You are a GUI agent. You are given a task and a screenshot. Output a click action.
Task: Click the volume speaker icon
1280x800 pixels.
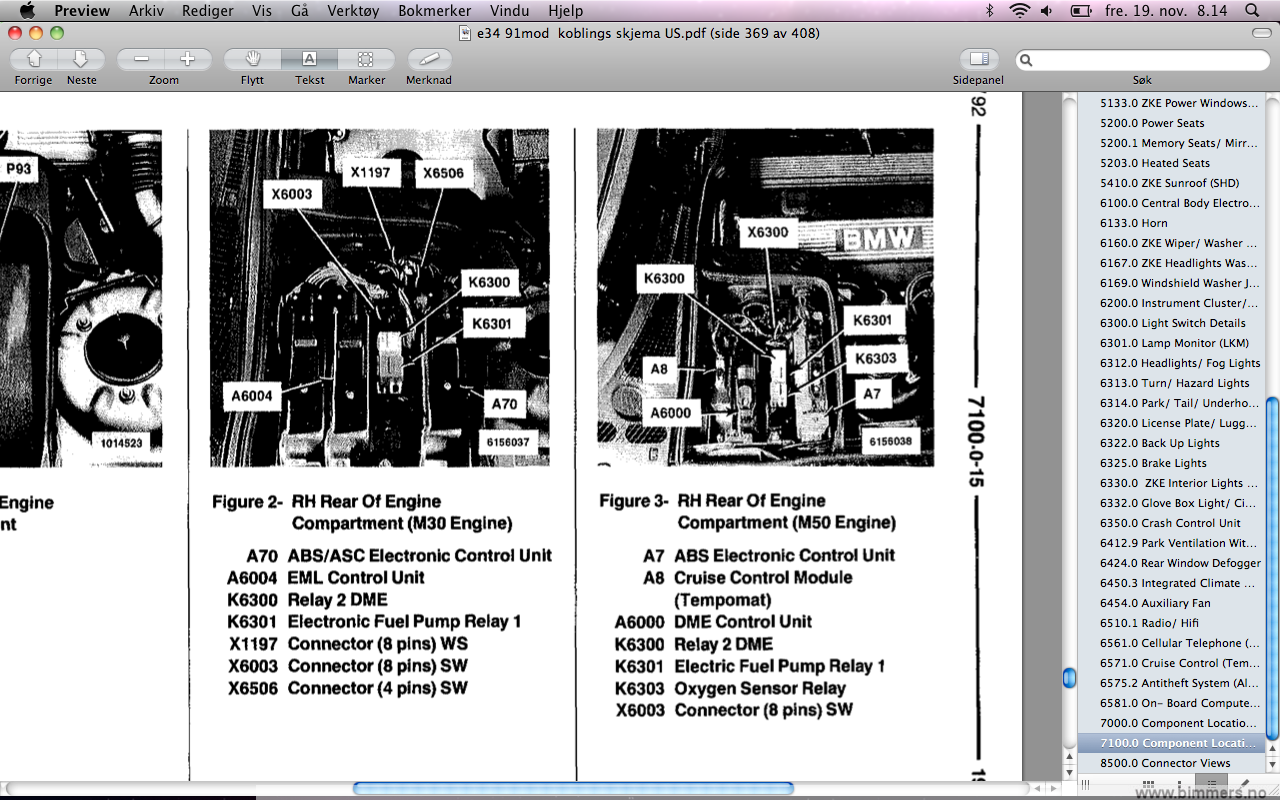pyautogui.click(x=1047, y=11)
